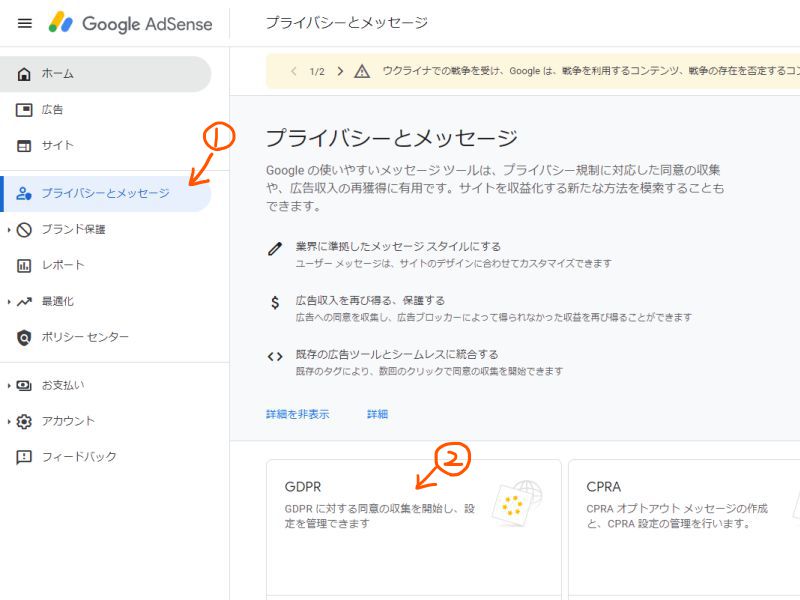Image resolution: width=800 pixels, height=600 pixels.
Task: Click the Google AdSense logo
Action: pos(131,23)
